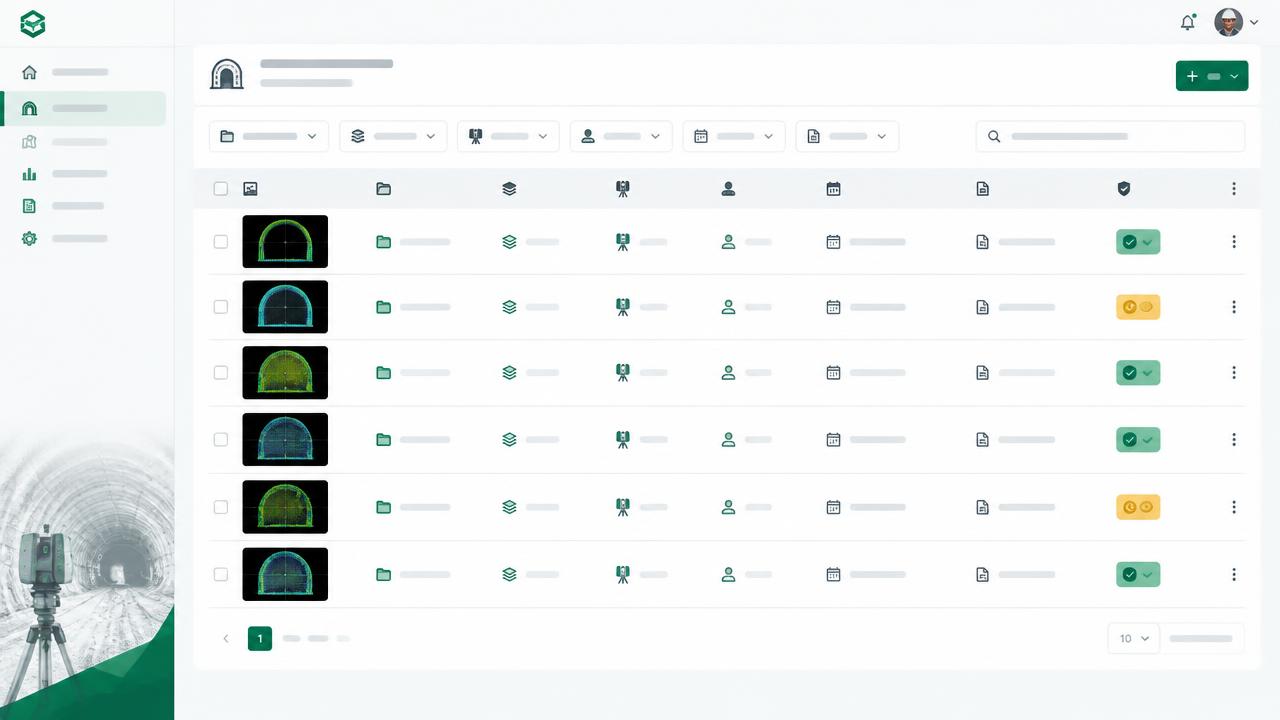Image resolution: width=1280 pixels, height=720 pixels.
Task: Open the notifications bell
Action: pyautogui.click(x=1188, y=22)
